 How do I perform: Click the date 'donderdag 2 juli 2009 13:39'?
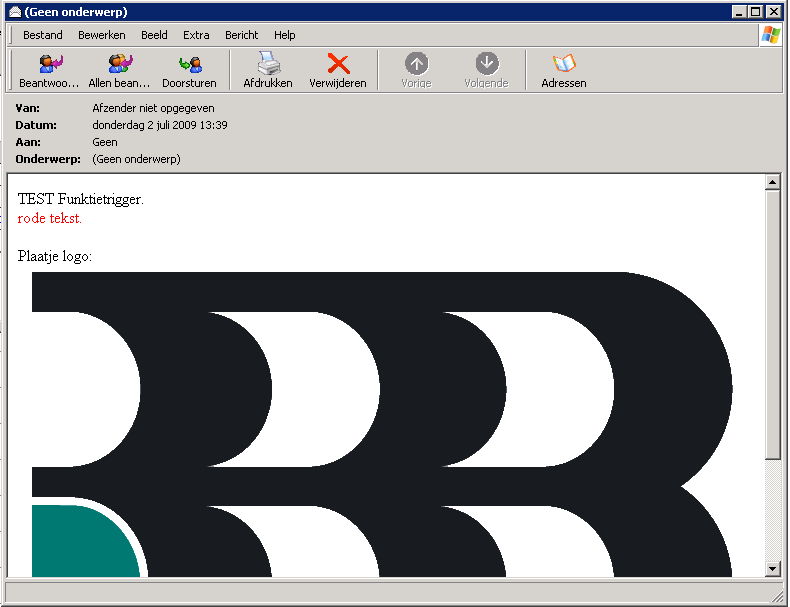(160, 125)
